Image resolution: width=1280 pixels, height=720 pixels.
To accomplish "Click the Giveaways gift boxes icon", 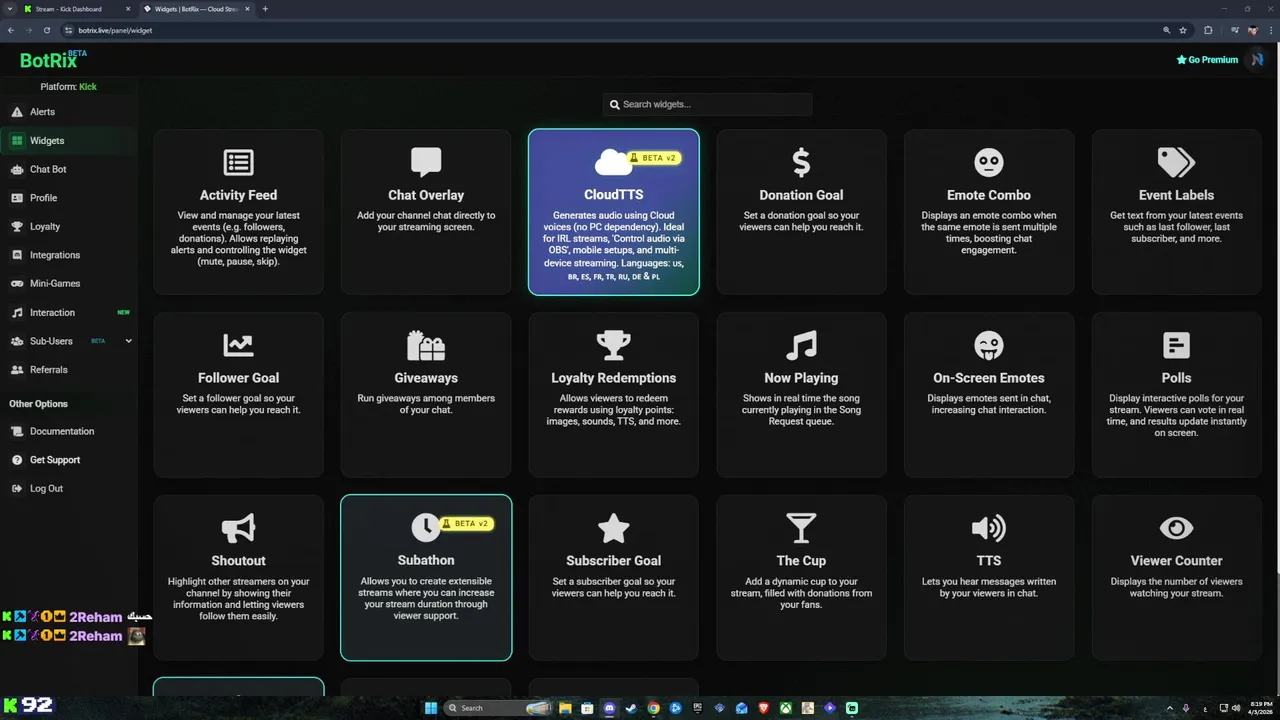I will [426, 345].
